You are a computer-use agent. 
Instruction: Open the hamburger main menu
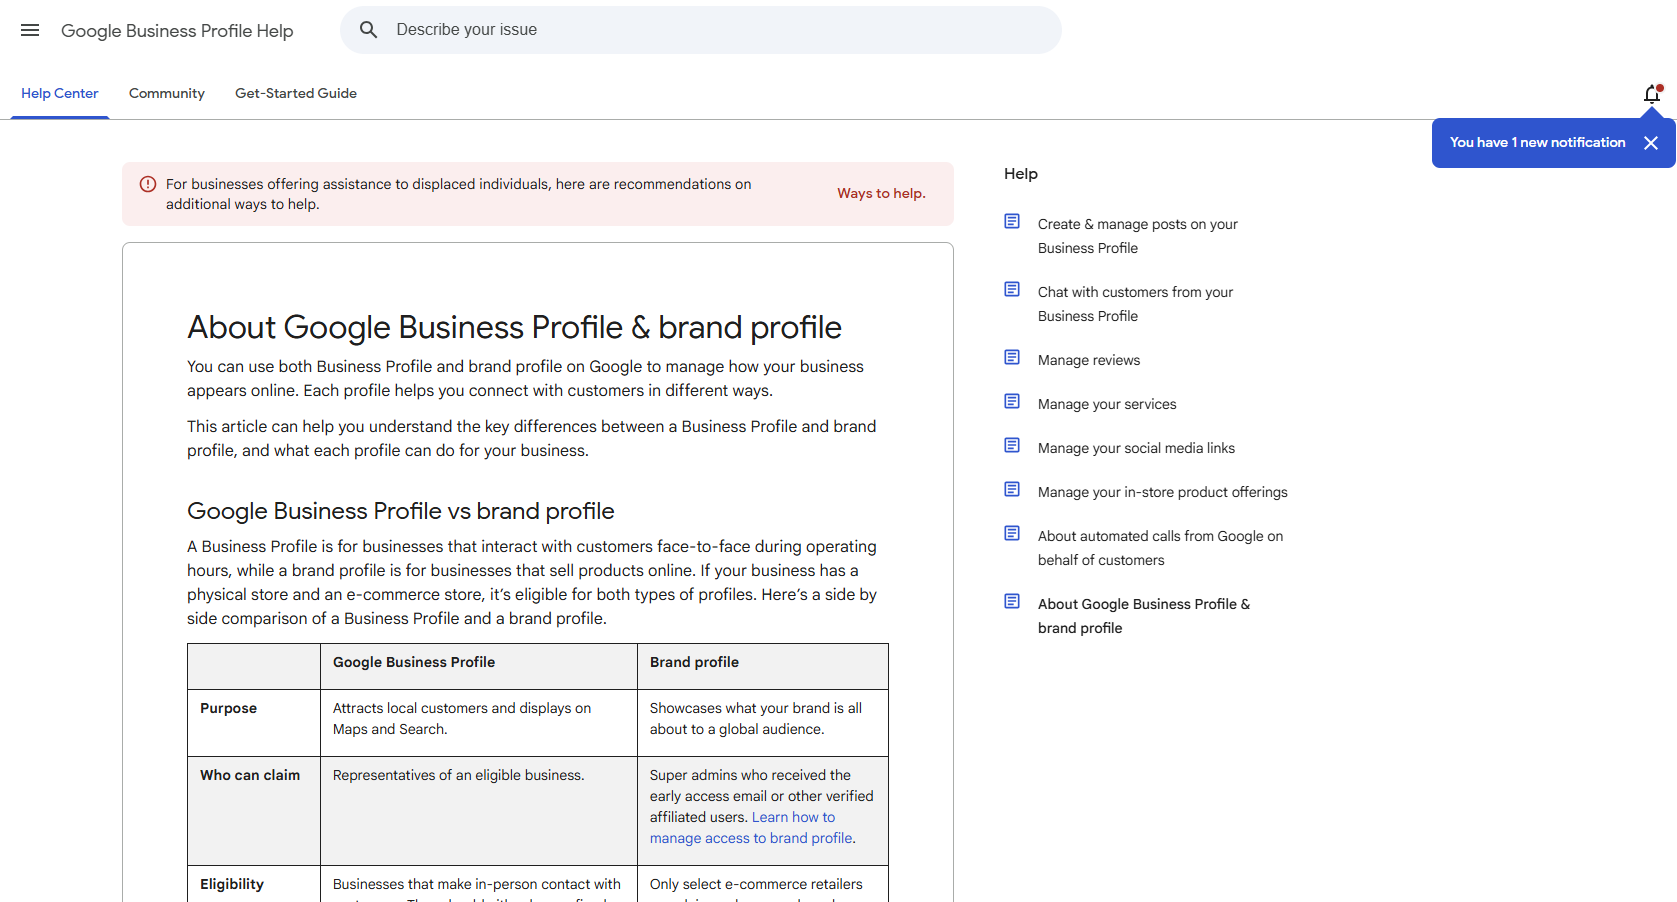[30, 30]
